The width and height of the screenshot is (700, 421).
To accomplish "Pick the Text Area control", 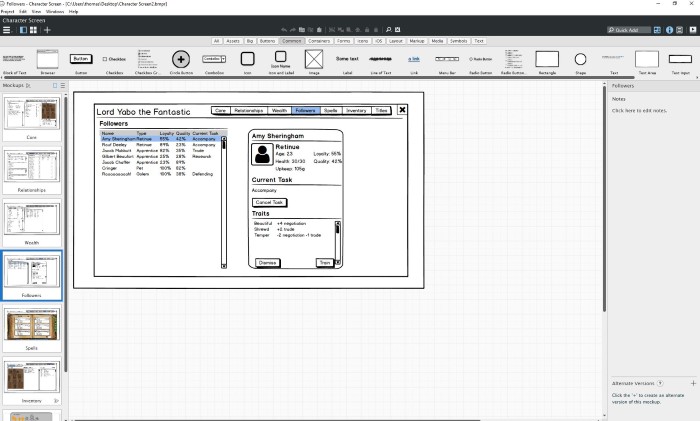I will pyautogui.click(x=647, y=62).
